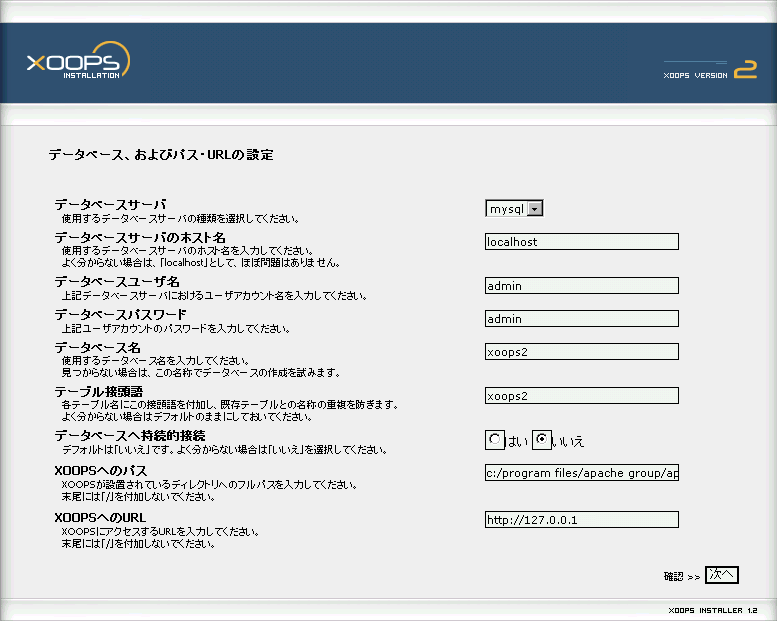
Task: Click the XOOPSへのURL label
Action: click(107, 517)
